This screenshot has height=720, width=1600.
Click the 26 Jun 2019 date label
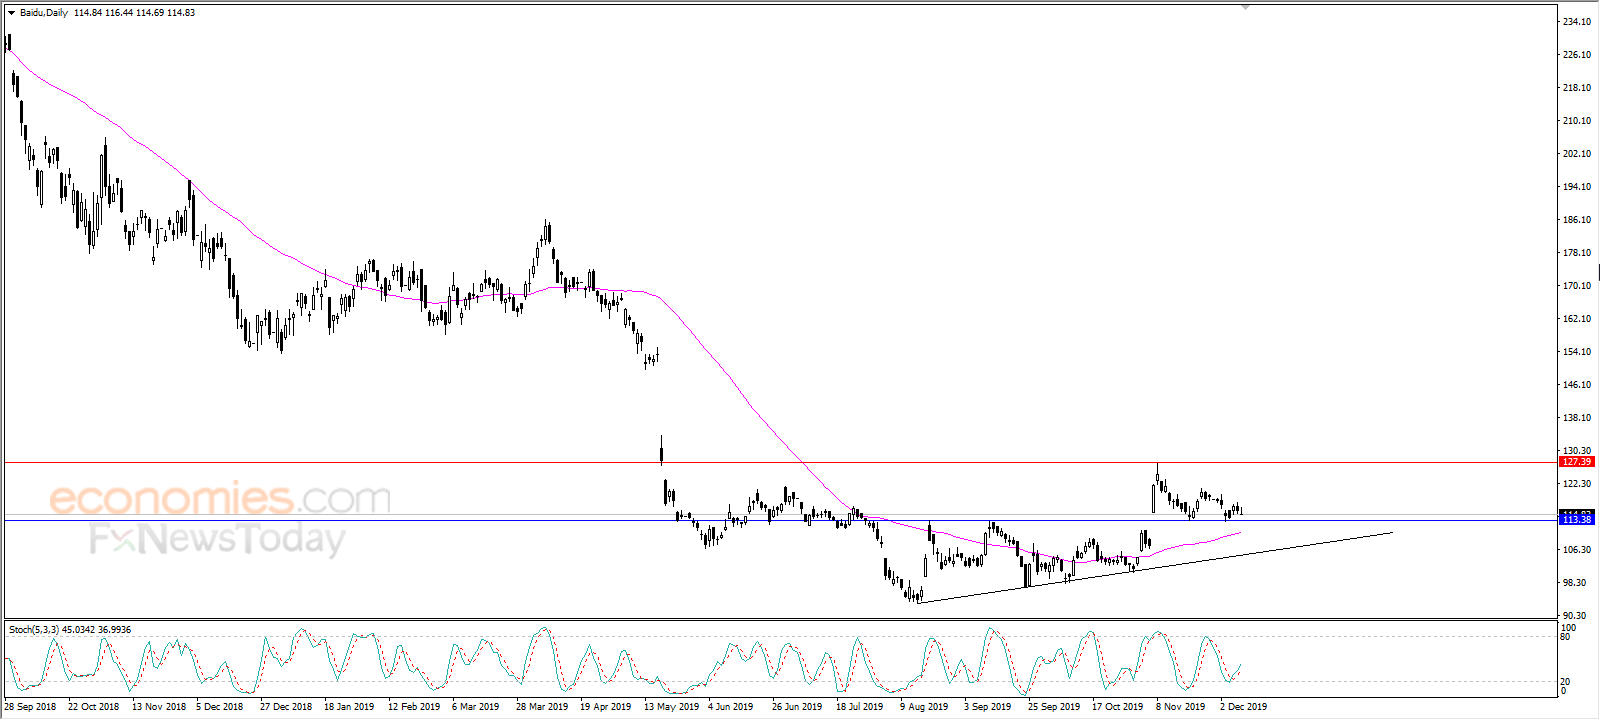pos(797,707)
